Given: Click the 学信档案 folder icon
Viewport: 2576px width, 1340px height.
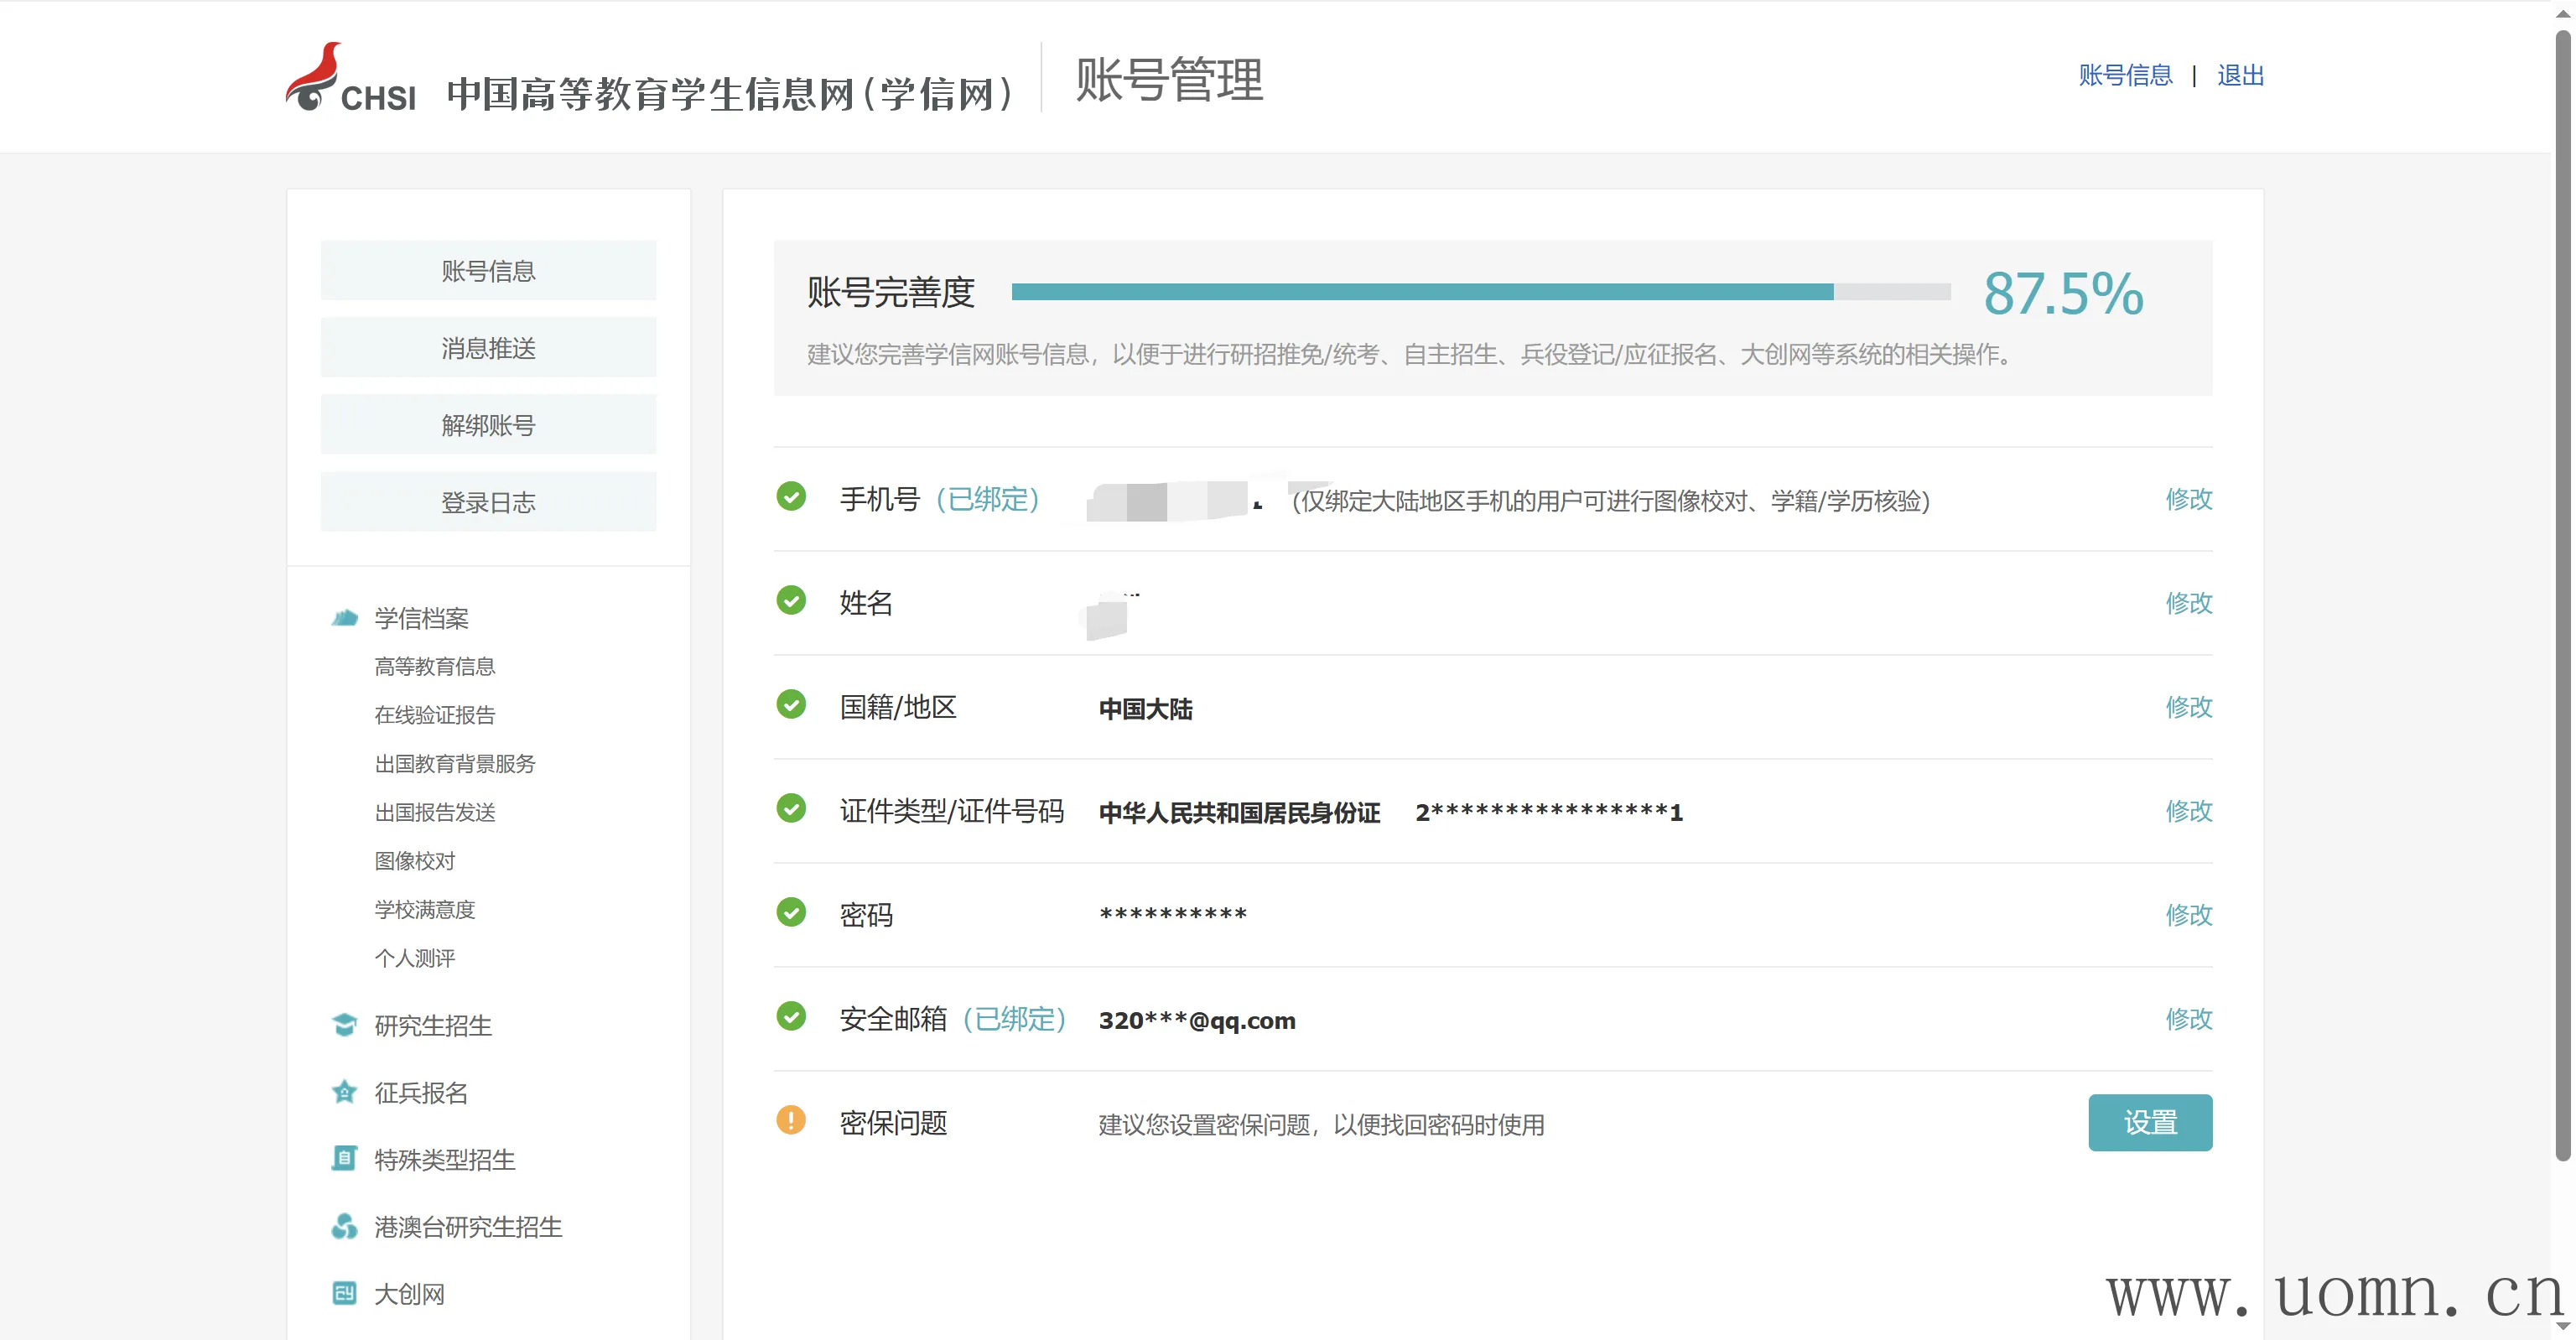Looking at the screenshot, I should pos(344,618).
